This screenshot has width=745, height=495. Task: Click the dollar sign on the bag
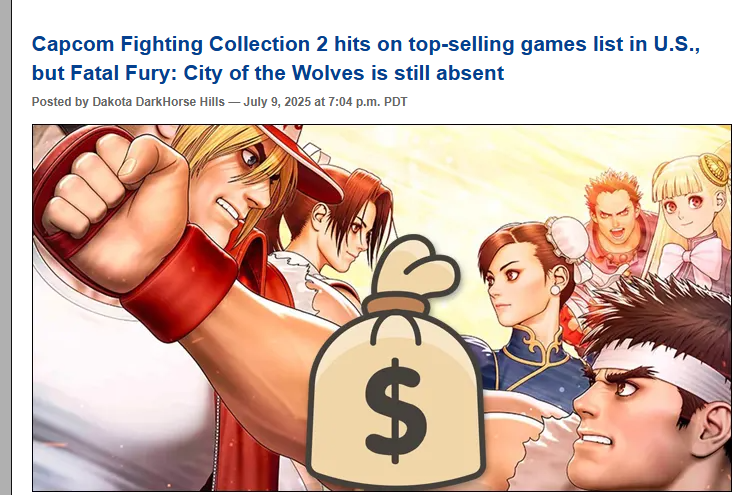(395, 411)
